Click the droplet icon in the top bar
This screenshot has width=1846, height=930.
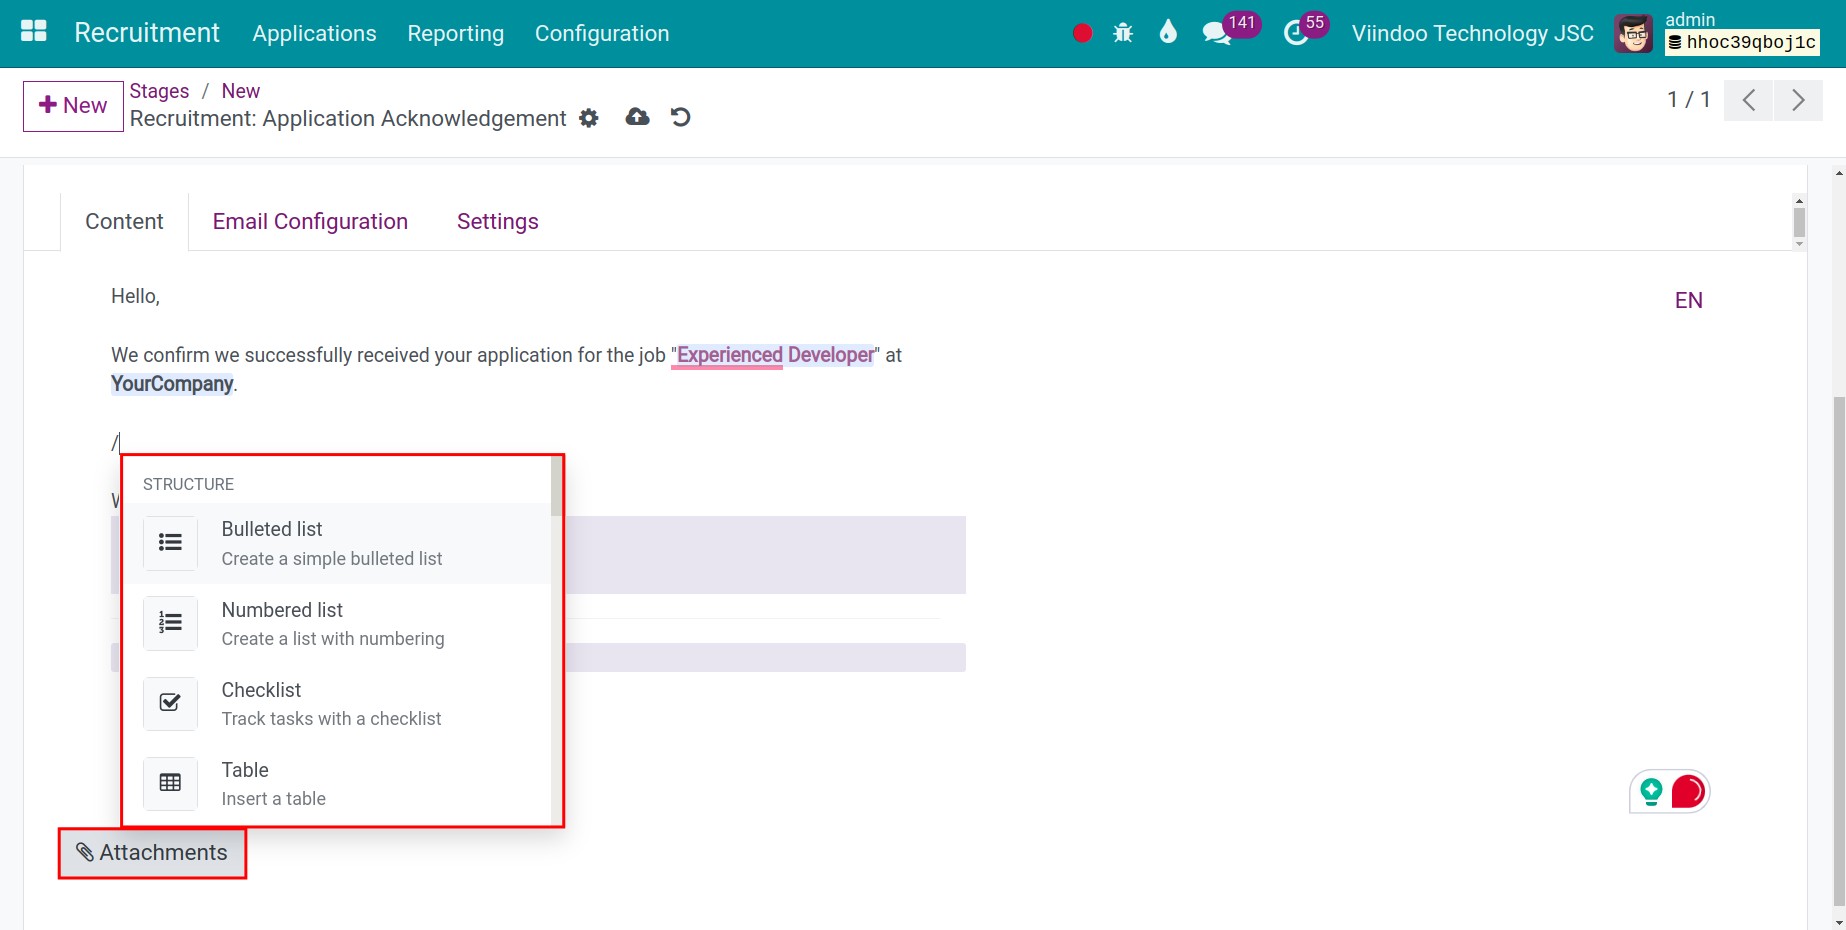(1167, 32)
